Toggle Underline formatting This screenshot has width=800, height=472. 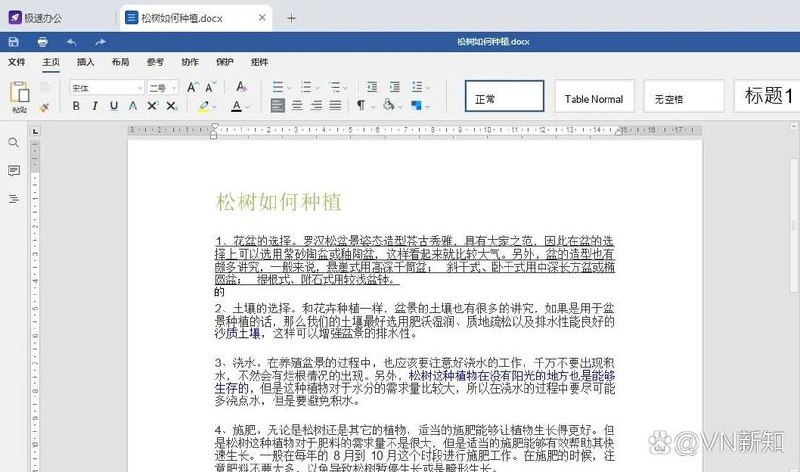tap(114, 106)
